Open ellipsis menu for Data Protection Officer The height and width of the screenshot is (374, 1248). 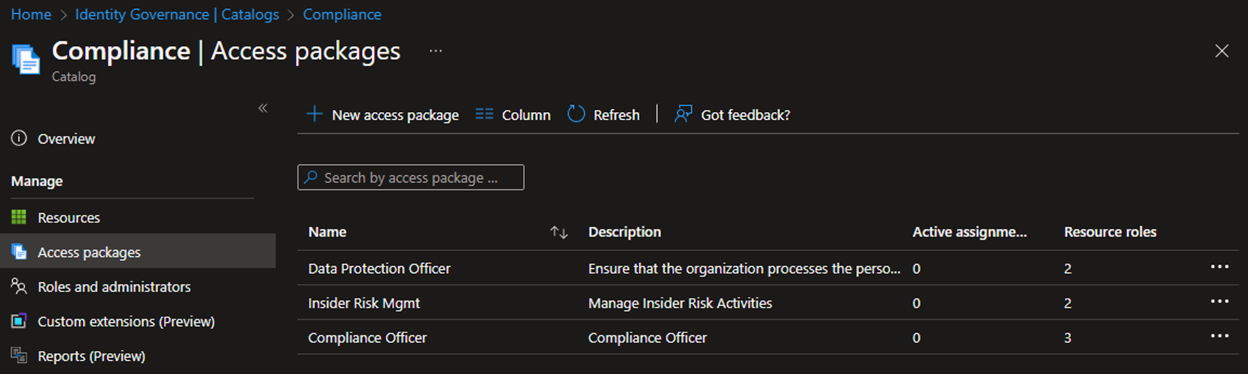[1219, 267]
